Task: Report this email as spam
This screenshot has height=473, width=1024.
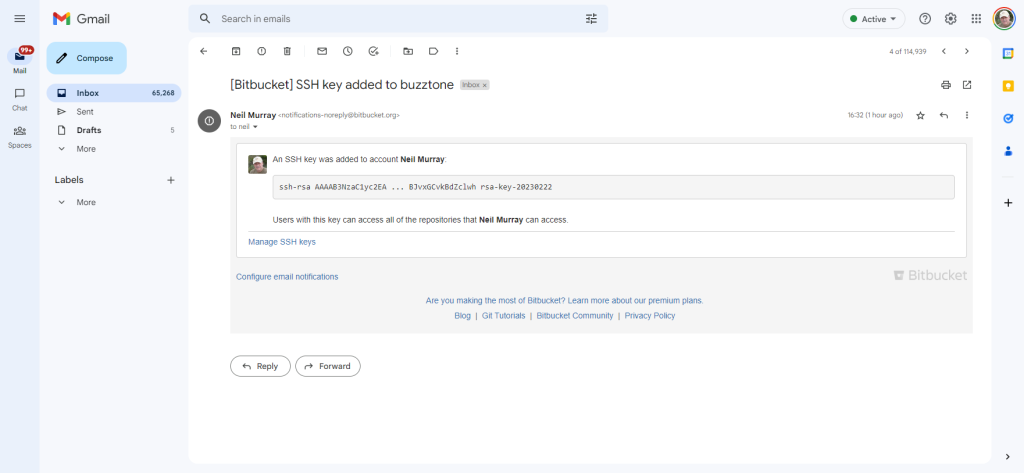Action: pos(262,51)
